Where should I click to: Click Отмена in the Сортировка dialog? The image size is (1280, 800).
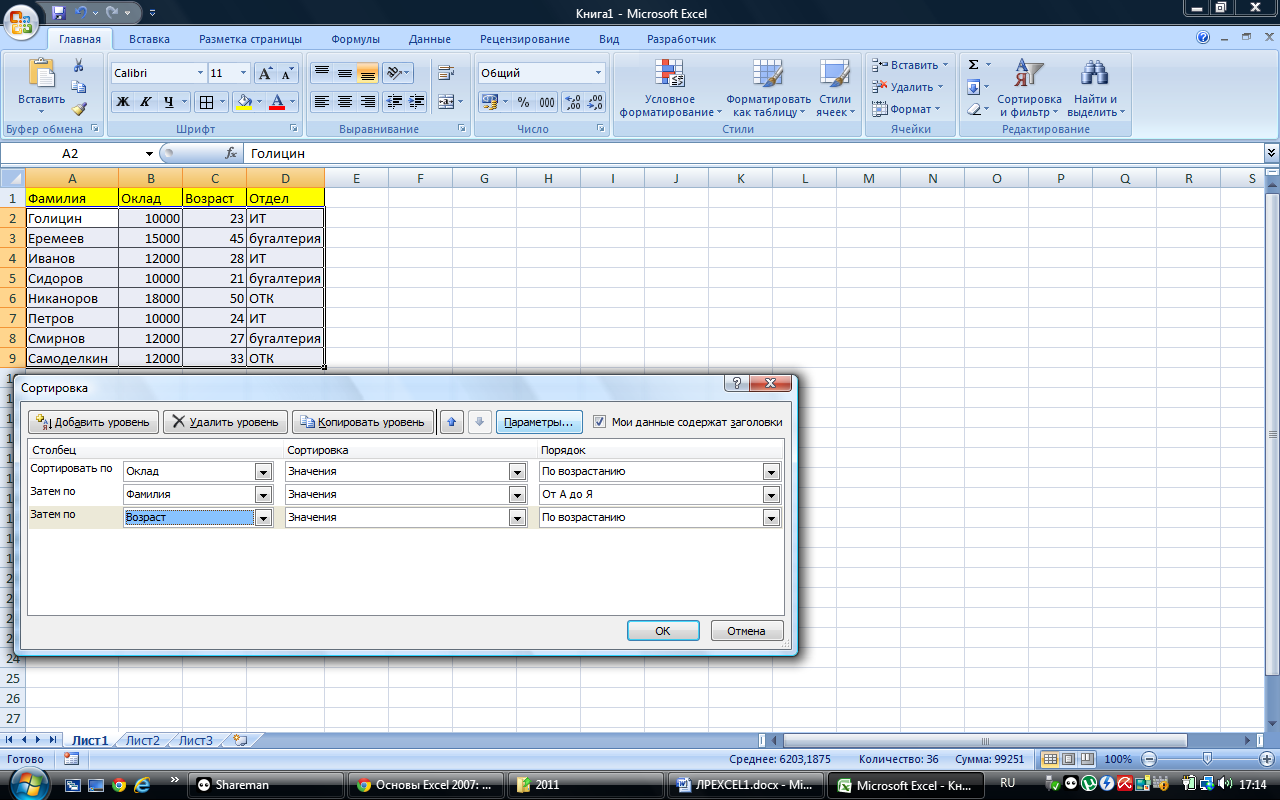coord(747,631)
